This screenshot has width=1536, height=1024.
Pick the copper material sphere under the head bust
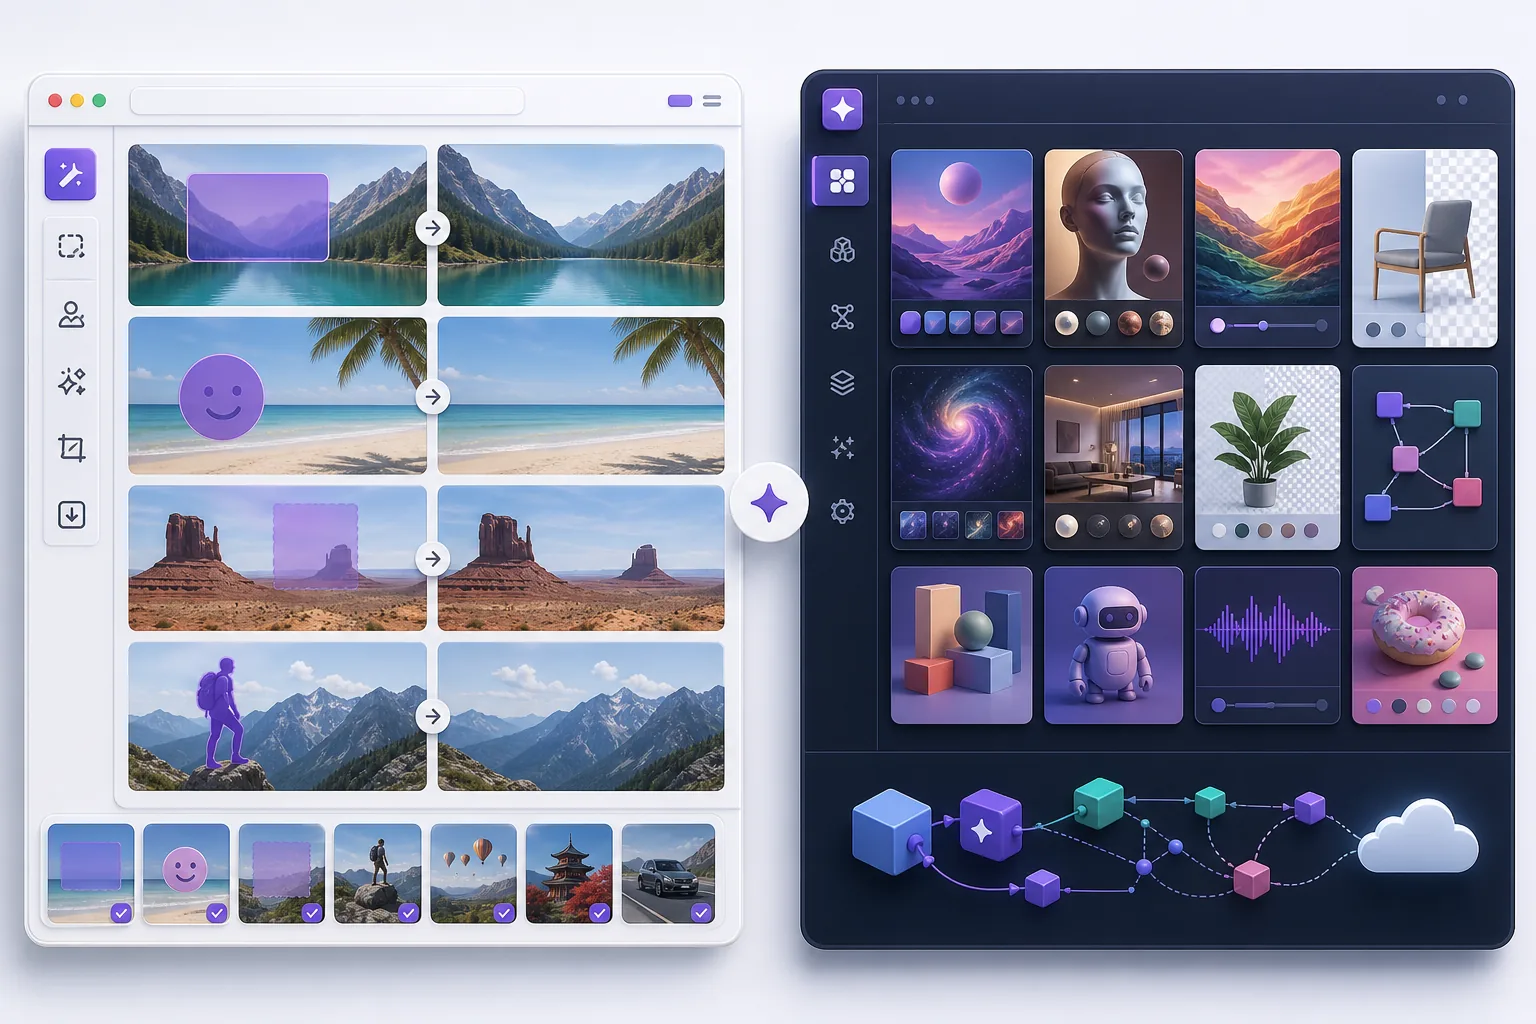[x=1129, y=323]
